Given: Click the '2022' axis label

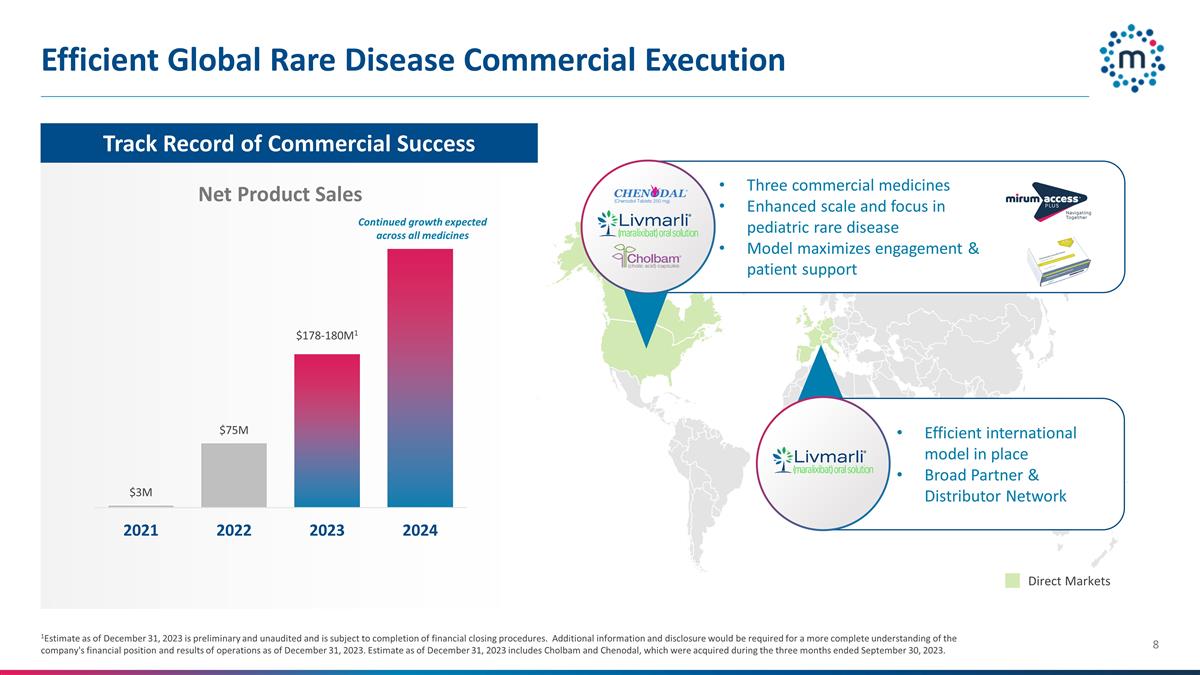Looking at the screenshot, I should (x=234, y=530).
